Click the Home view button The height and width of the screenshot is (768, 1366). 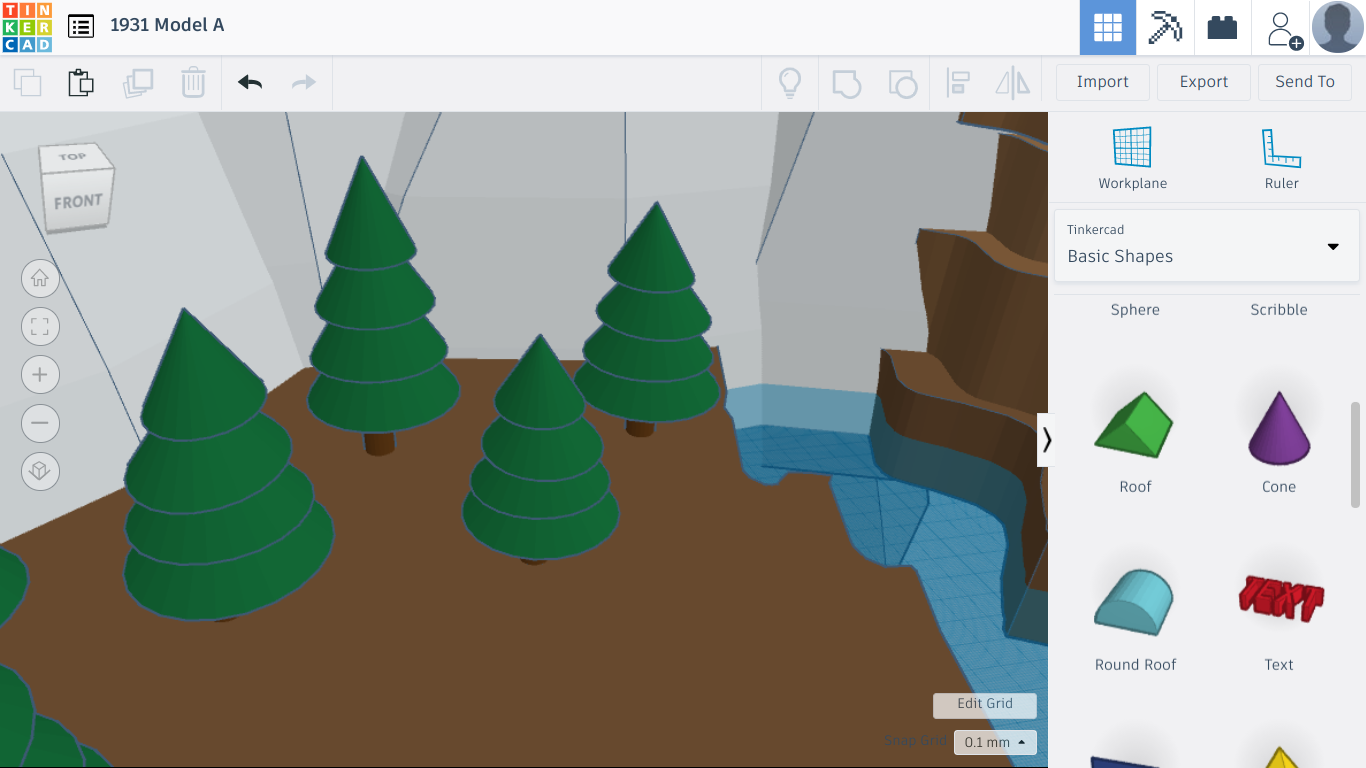pos(40,279)
